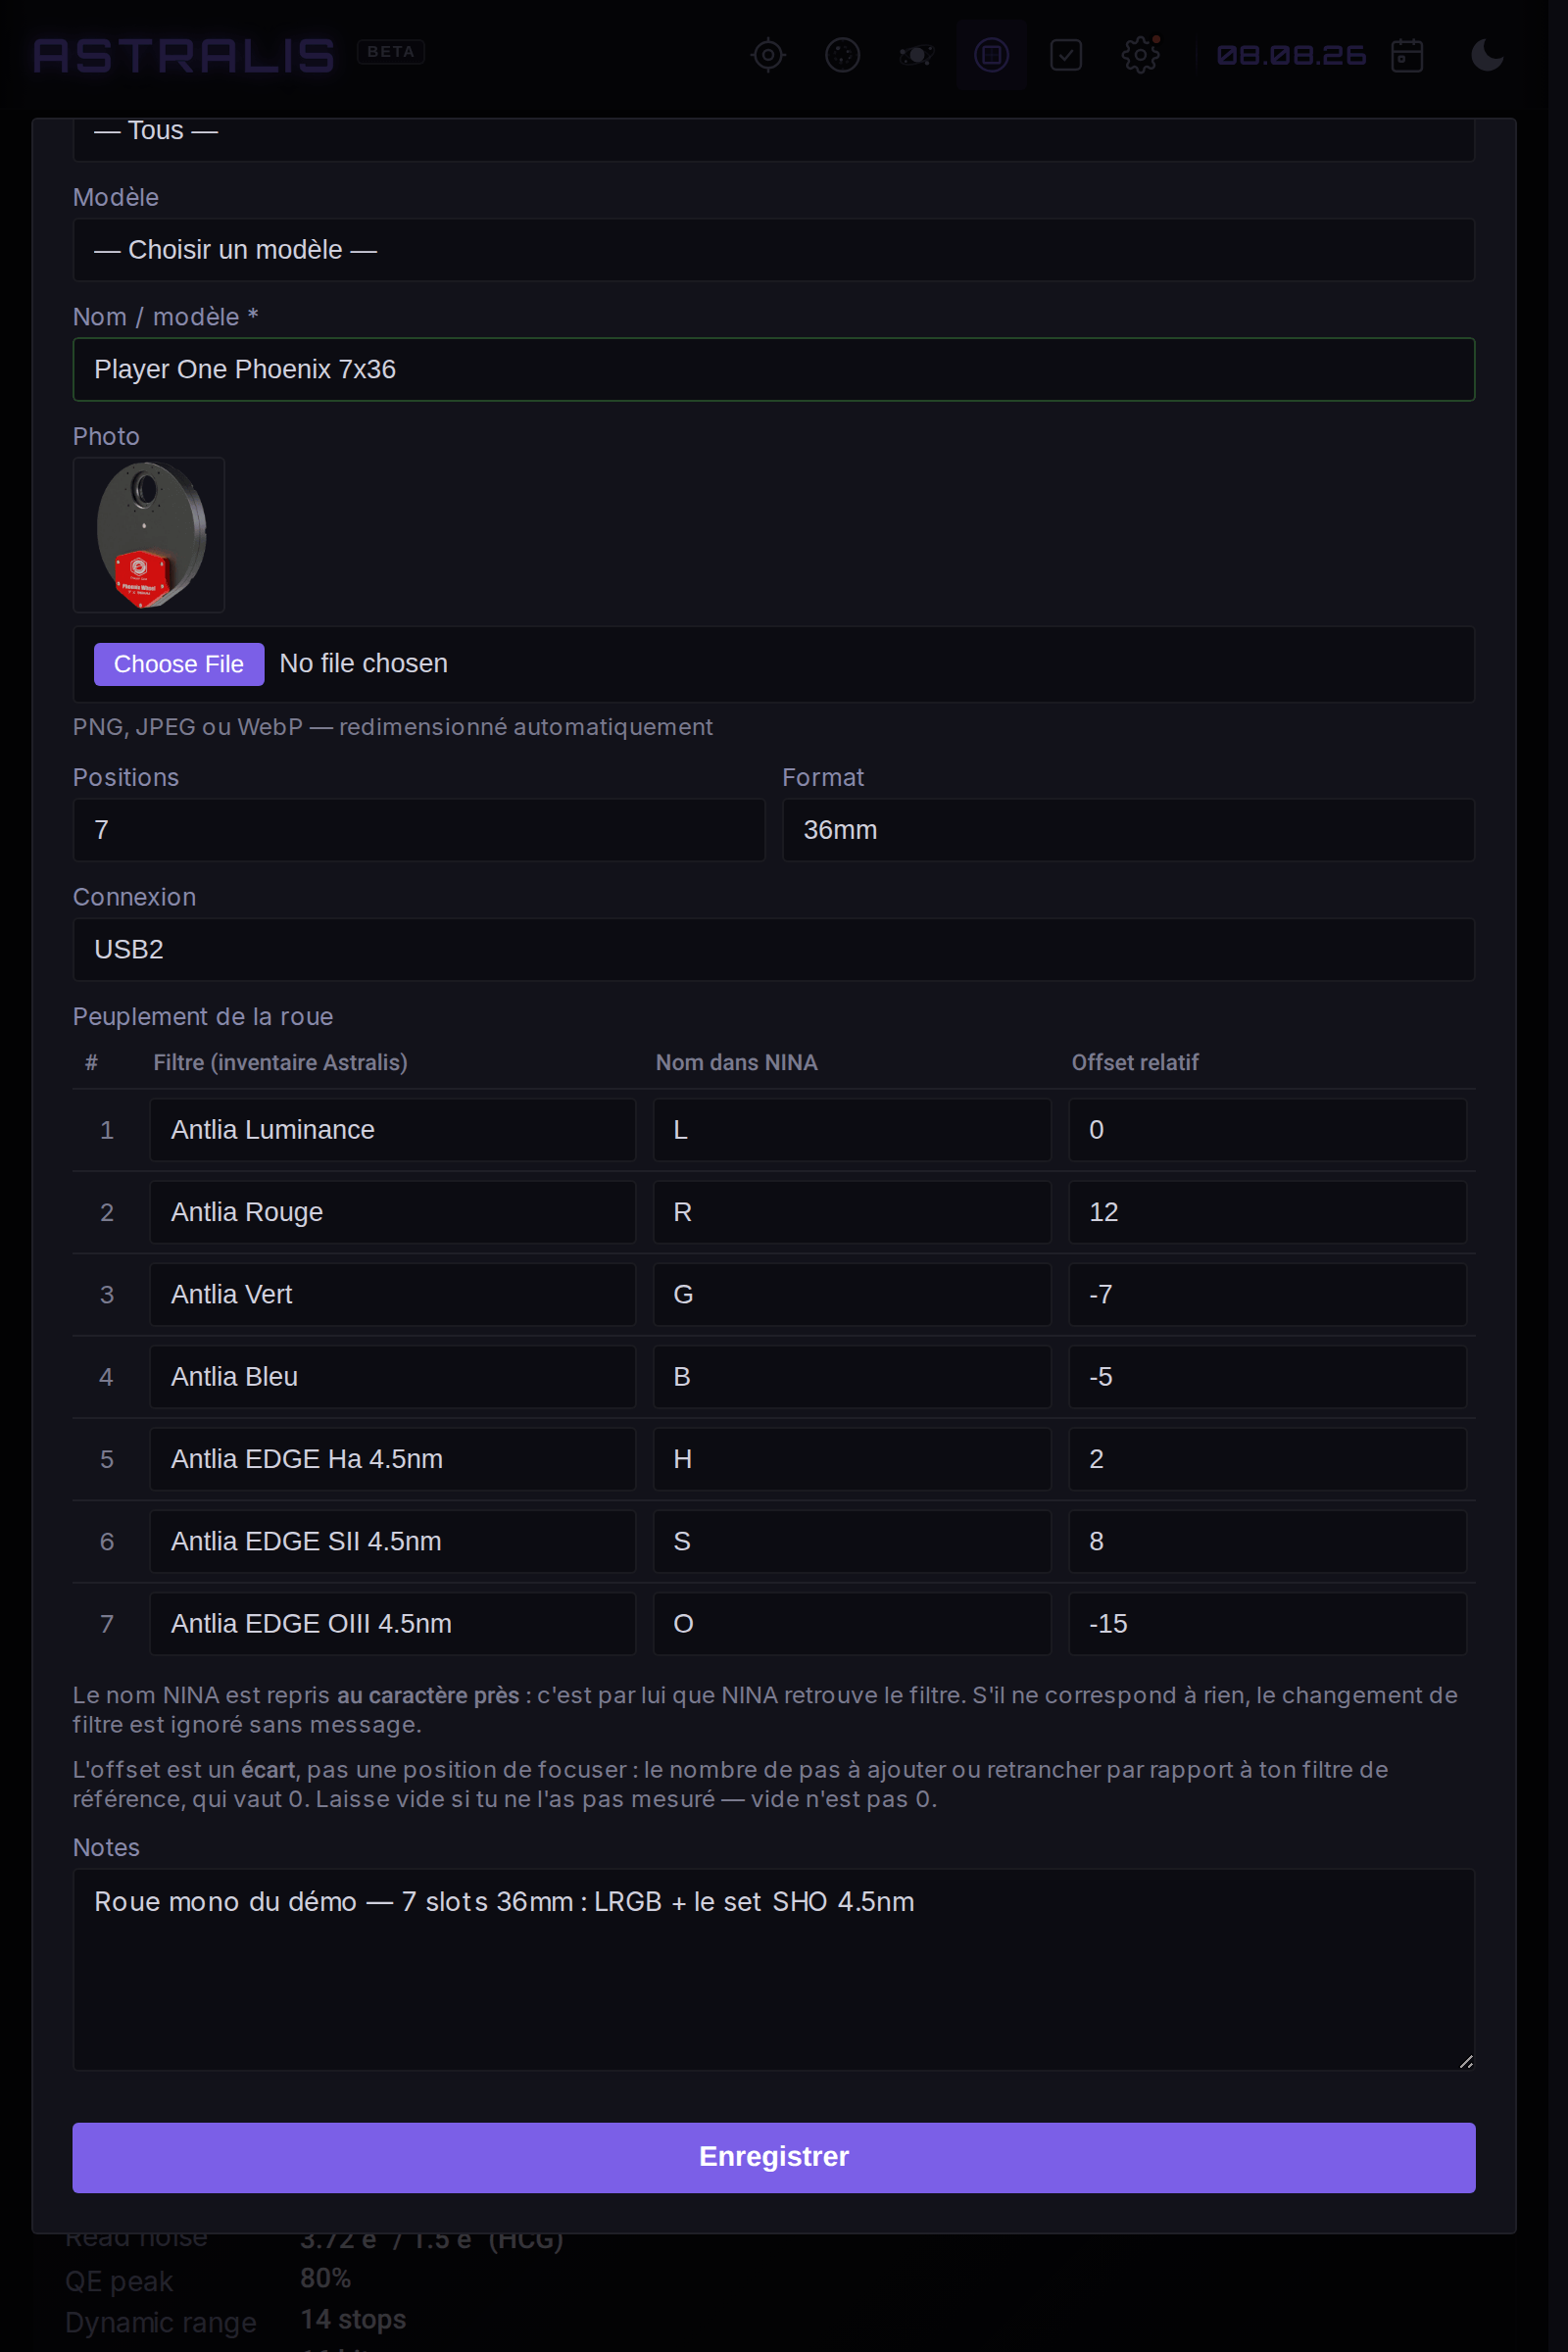Screen dimensions: 1568x2352
Task: Open the checklist checkmark icon
Action: coord(1066,55)
